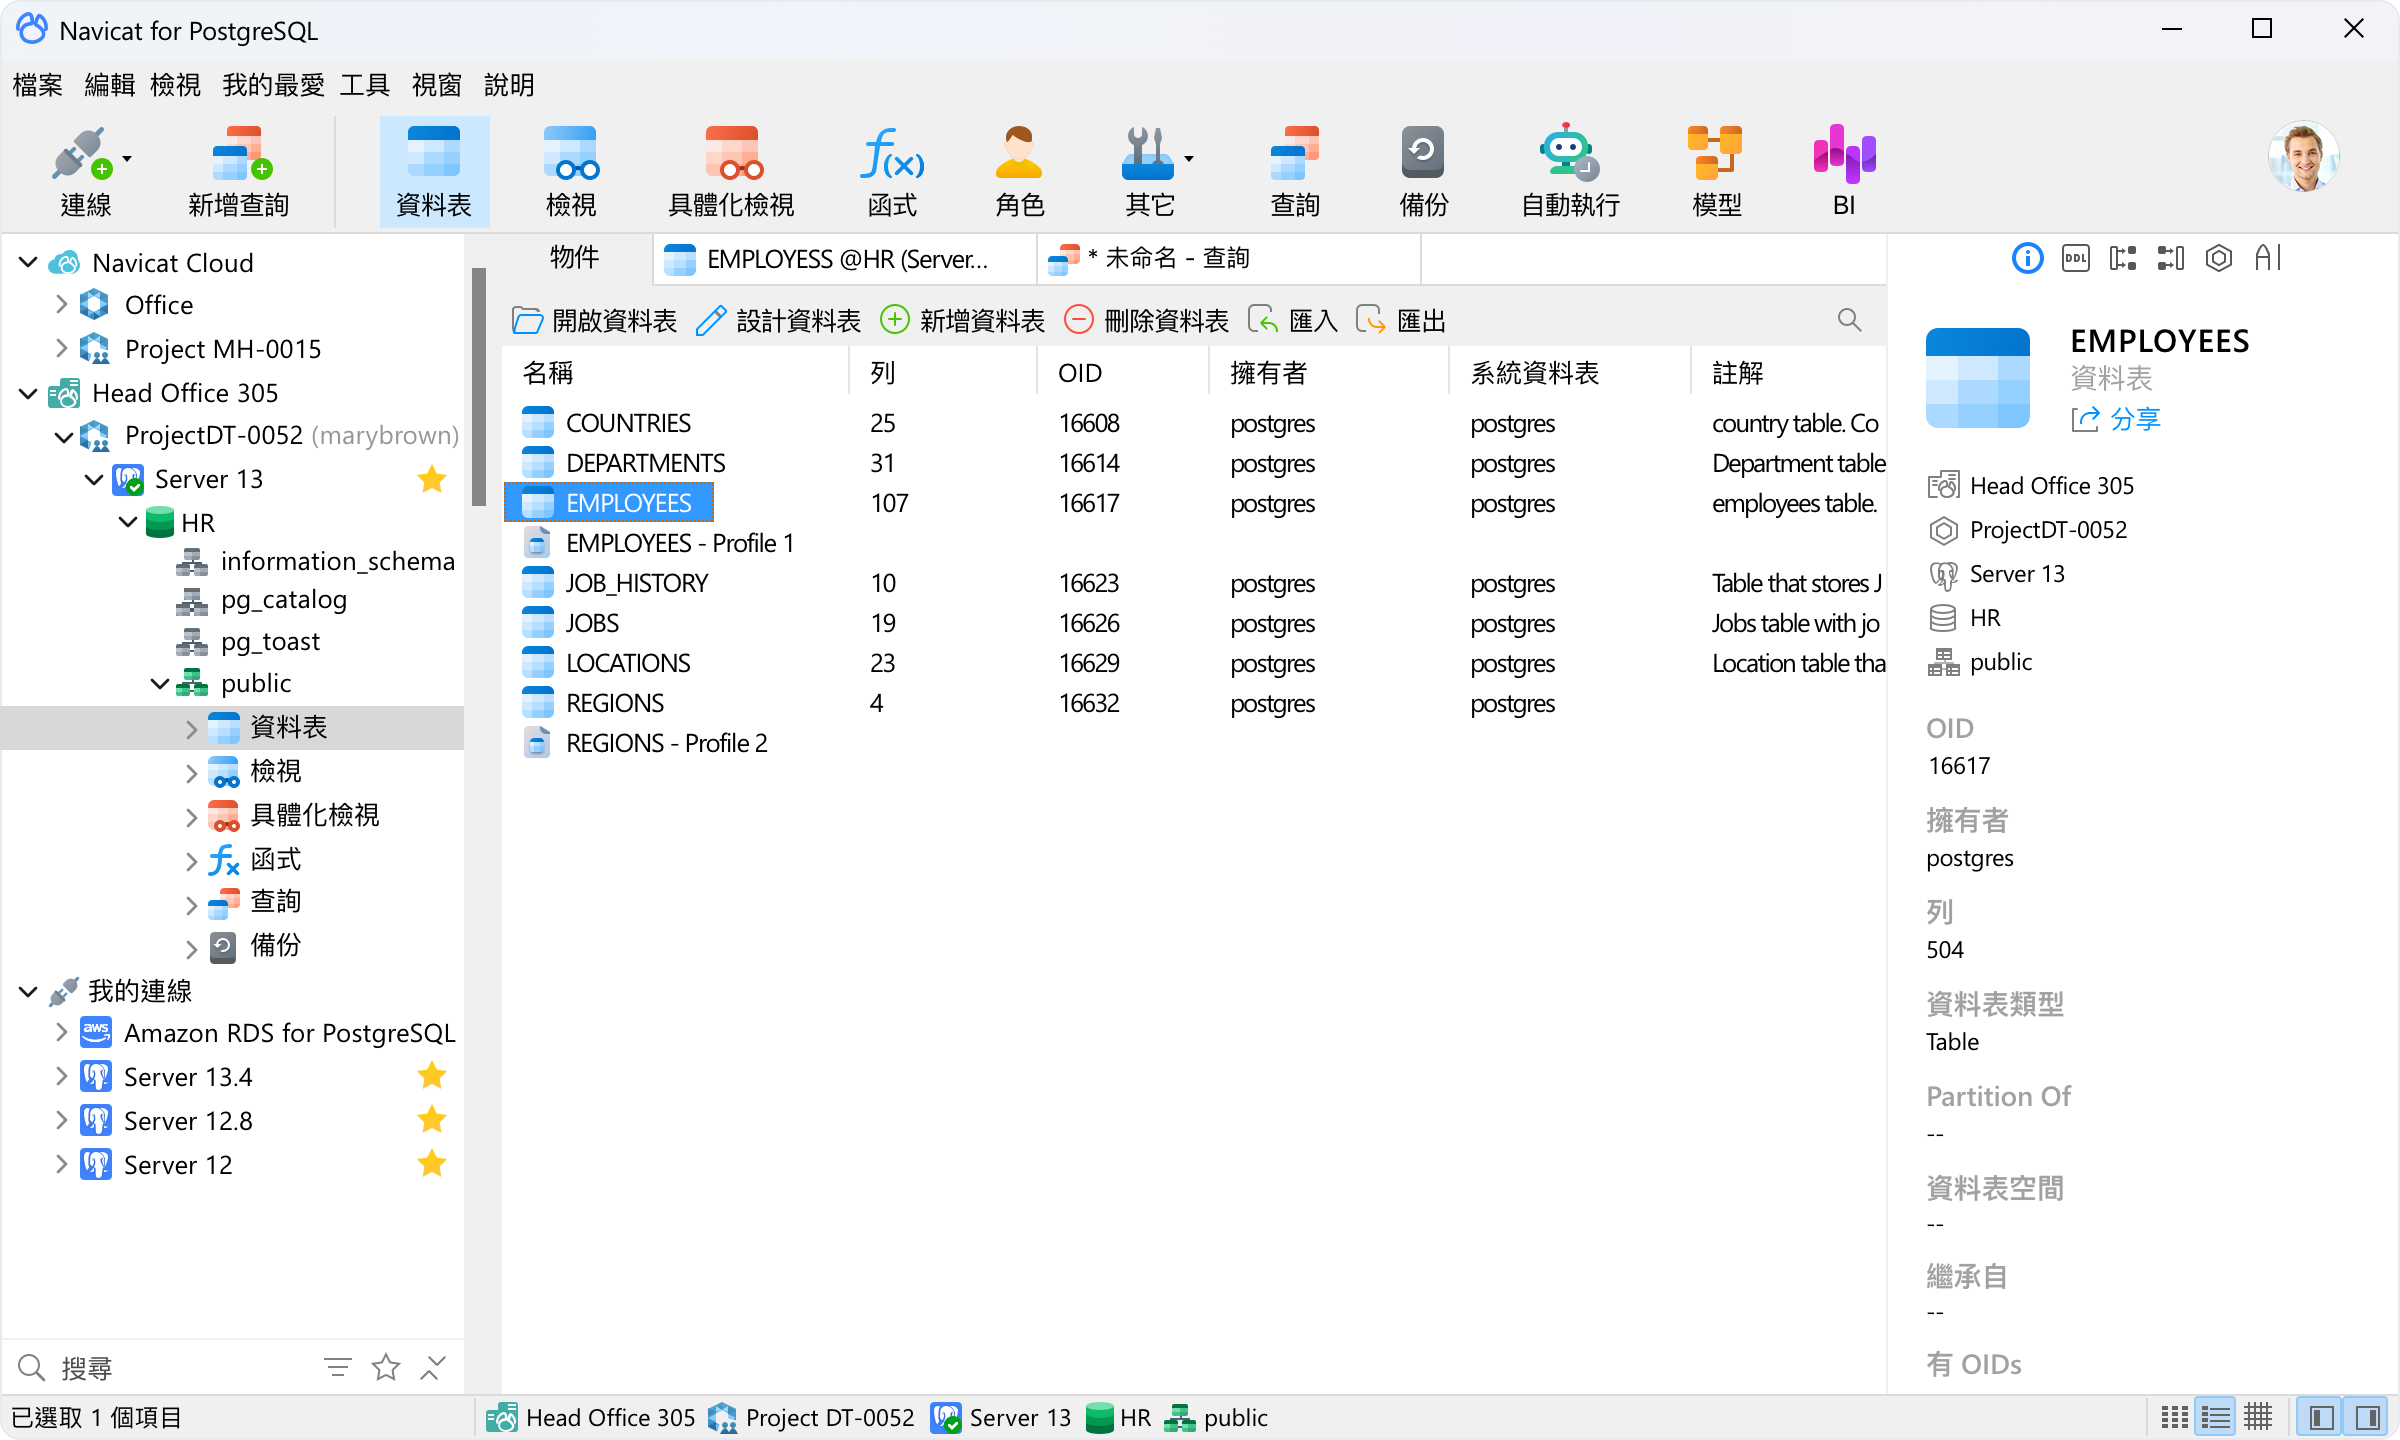Screen dimensions: 2400x1440
Task: Switch to icon grid view mode
Action: coord(2174,1417)
